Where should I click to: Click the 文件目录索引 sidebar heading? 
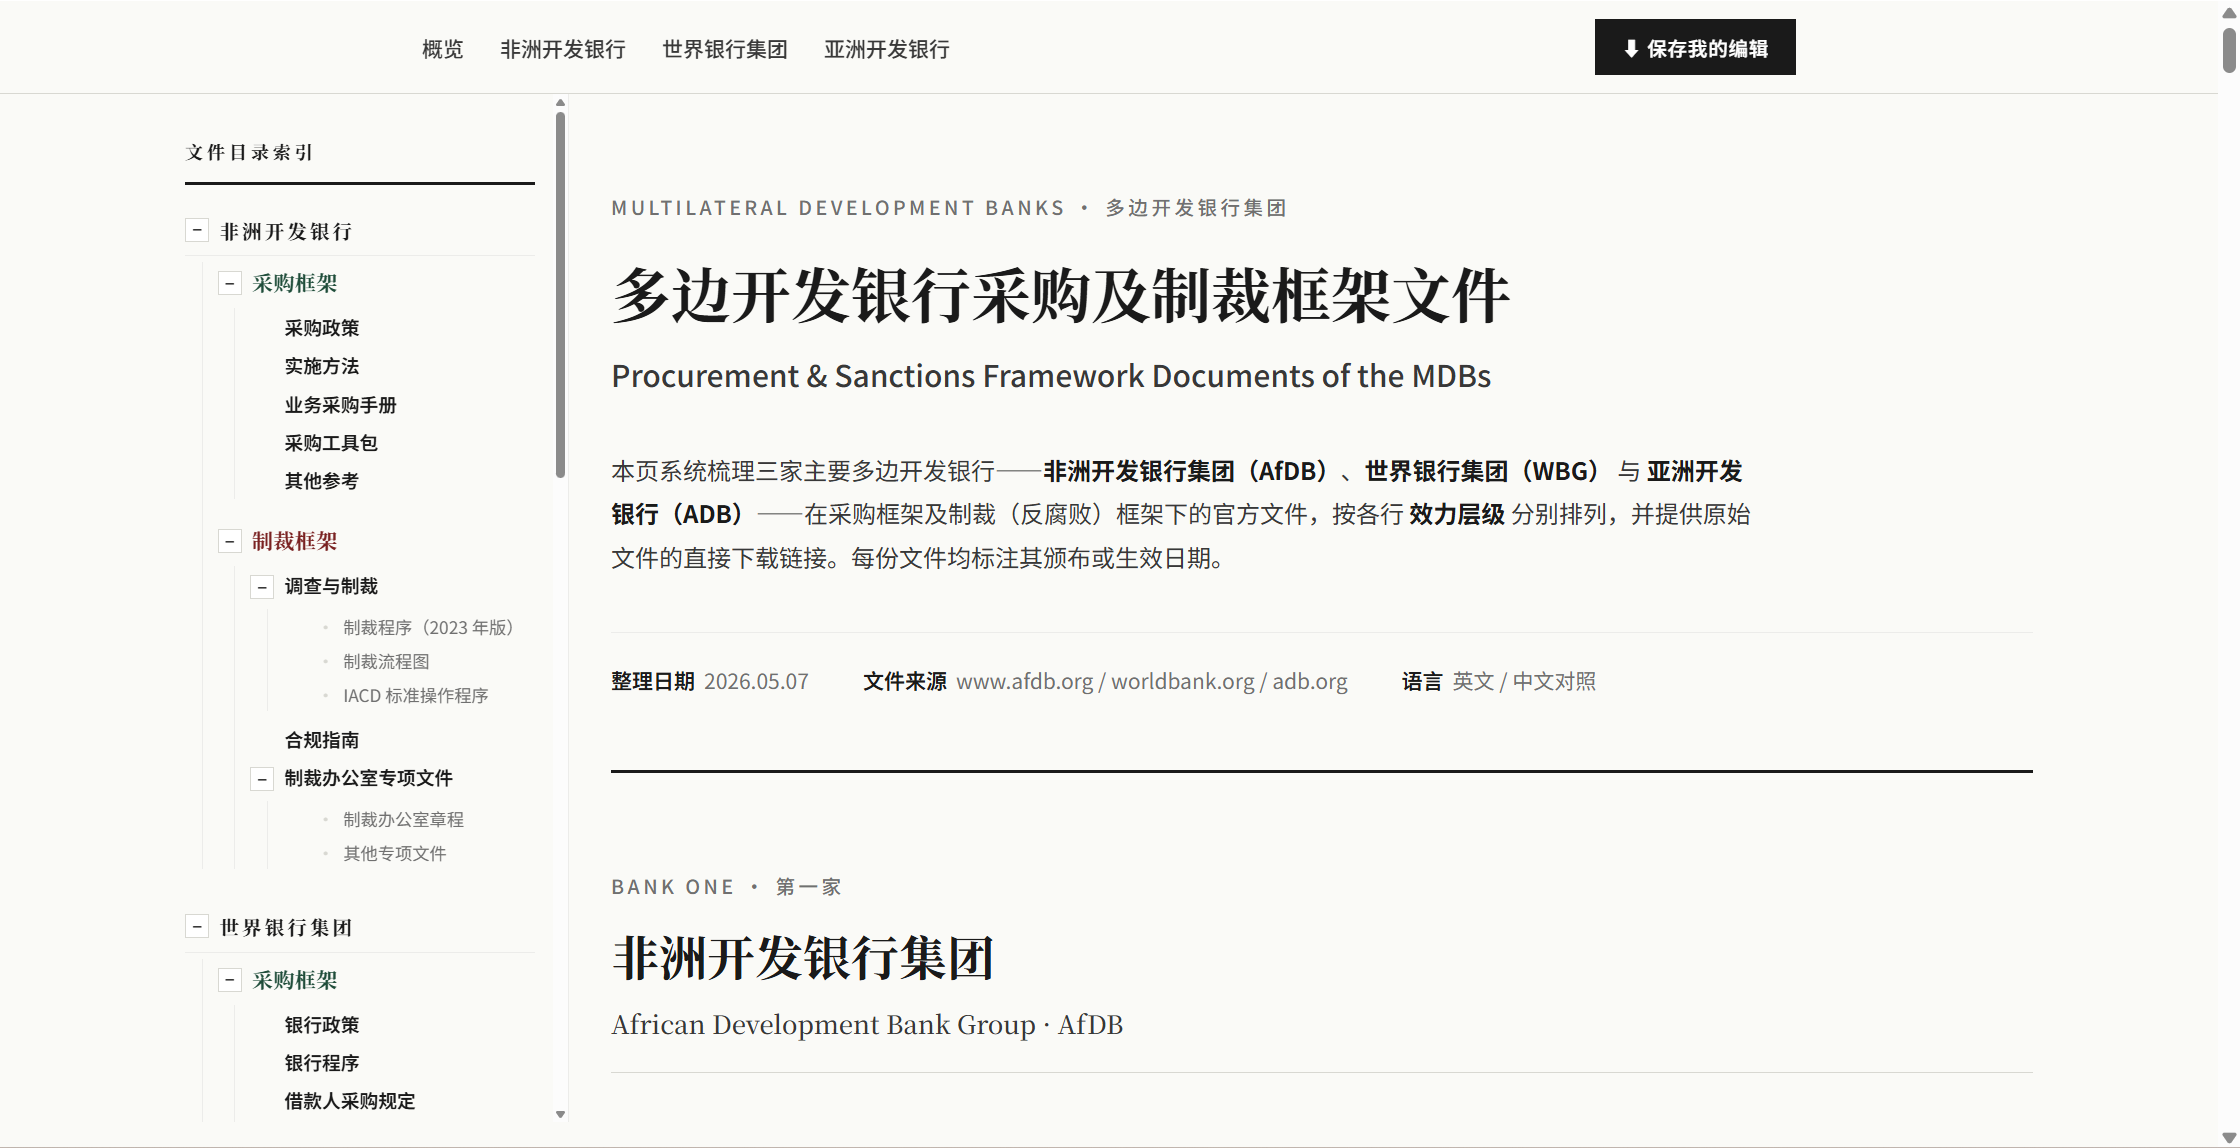pyautogui.click(x=250, y=152)
